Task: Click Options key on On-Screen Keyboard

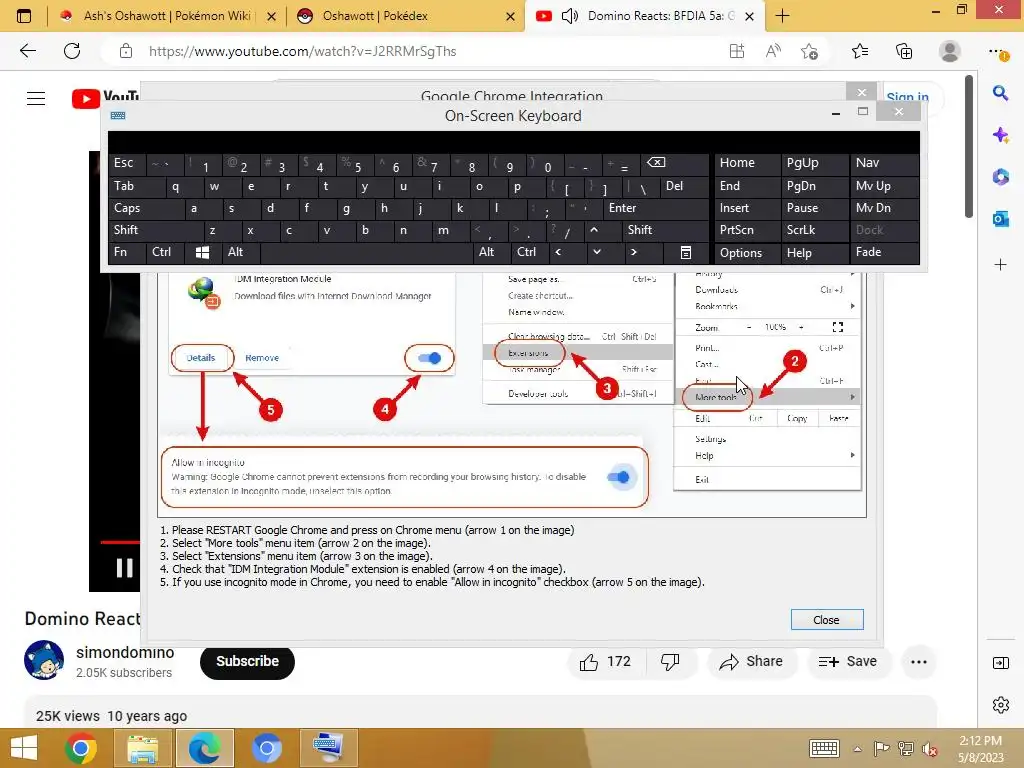Action: tap(747, 252)
